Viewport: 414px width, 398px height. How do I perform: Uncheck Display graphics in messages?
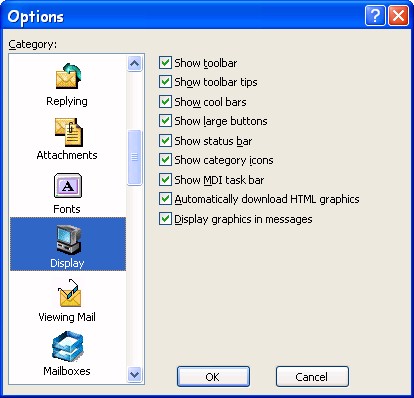tap(165, 219)
